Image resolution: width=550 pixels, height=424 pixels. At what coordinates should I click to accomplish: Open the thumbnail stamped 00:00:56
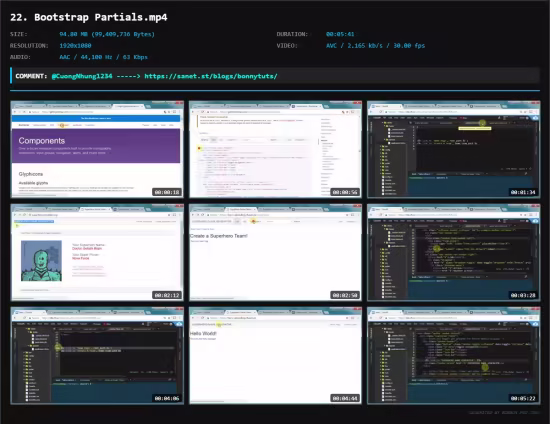tap(275, 149)
